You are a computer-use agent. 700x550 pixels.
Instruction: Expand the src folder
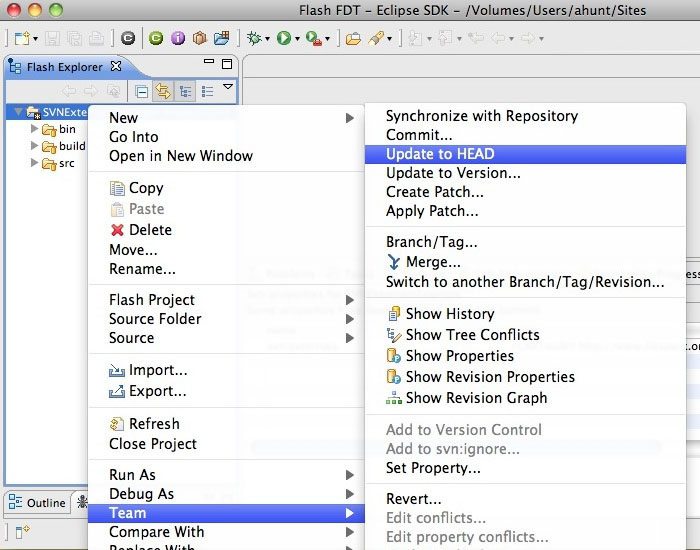point(34,163)
